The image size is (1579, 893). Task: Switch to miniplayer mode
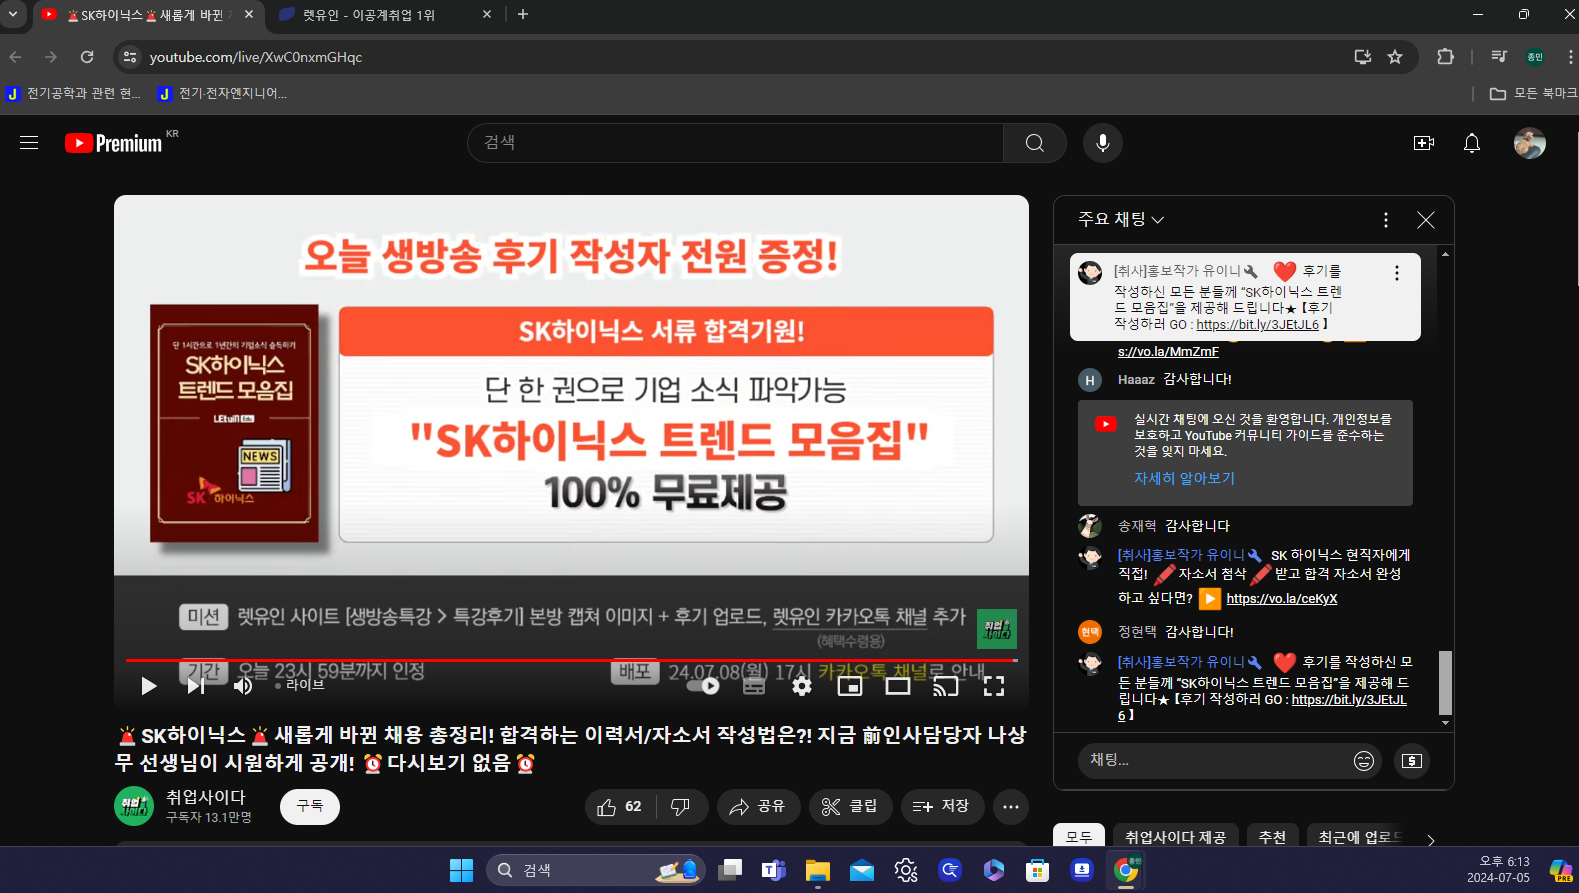pyautogui.click(x=850, y=686)
